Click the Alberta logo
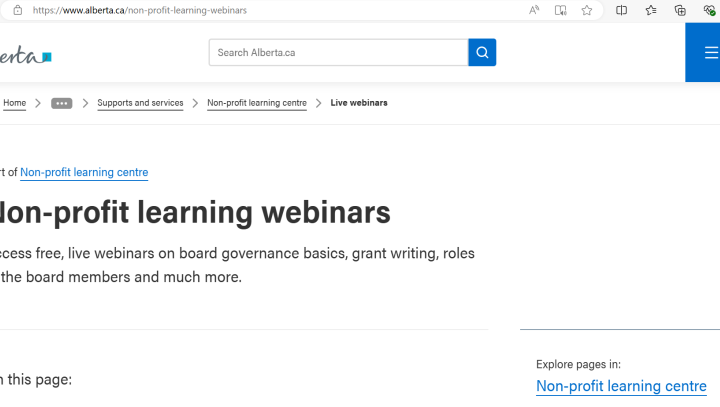The width and height of the screenshot is (720, 407). 25,55
